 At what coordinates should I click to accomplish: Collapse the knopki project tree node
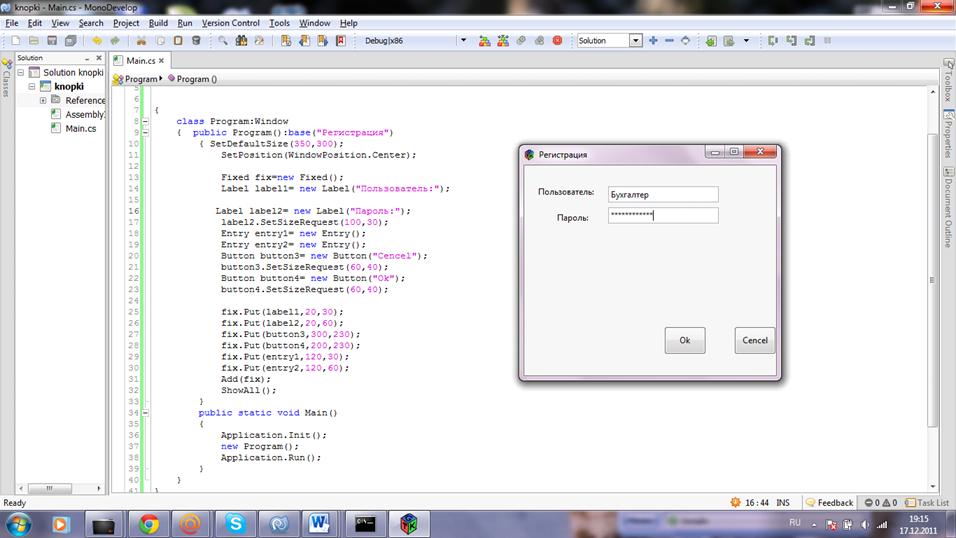[x=31, y=86]
